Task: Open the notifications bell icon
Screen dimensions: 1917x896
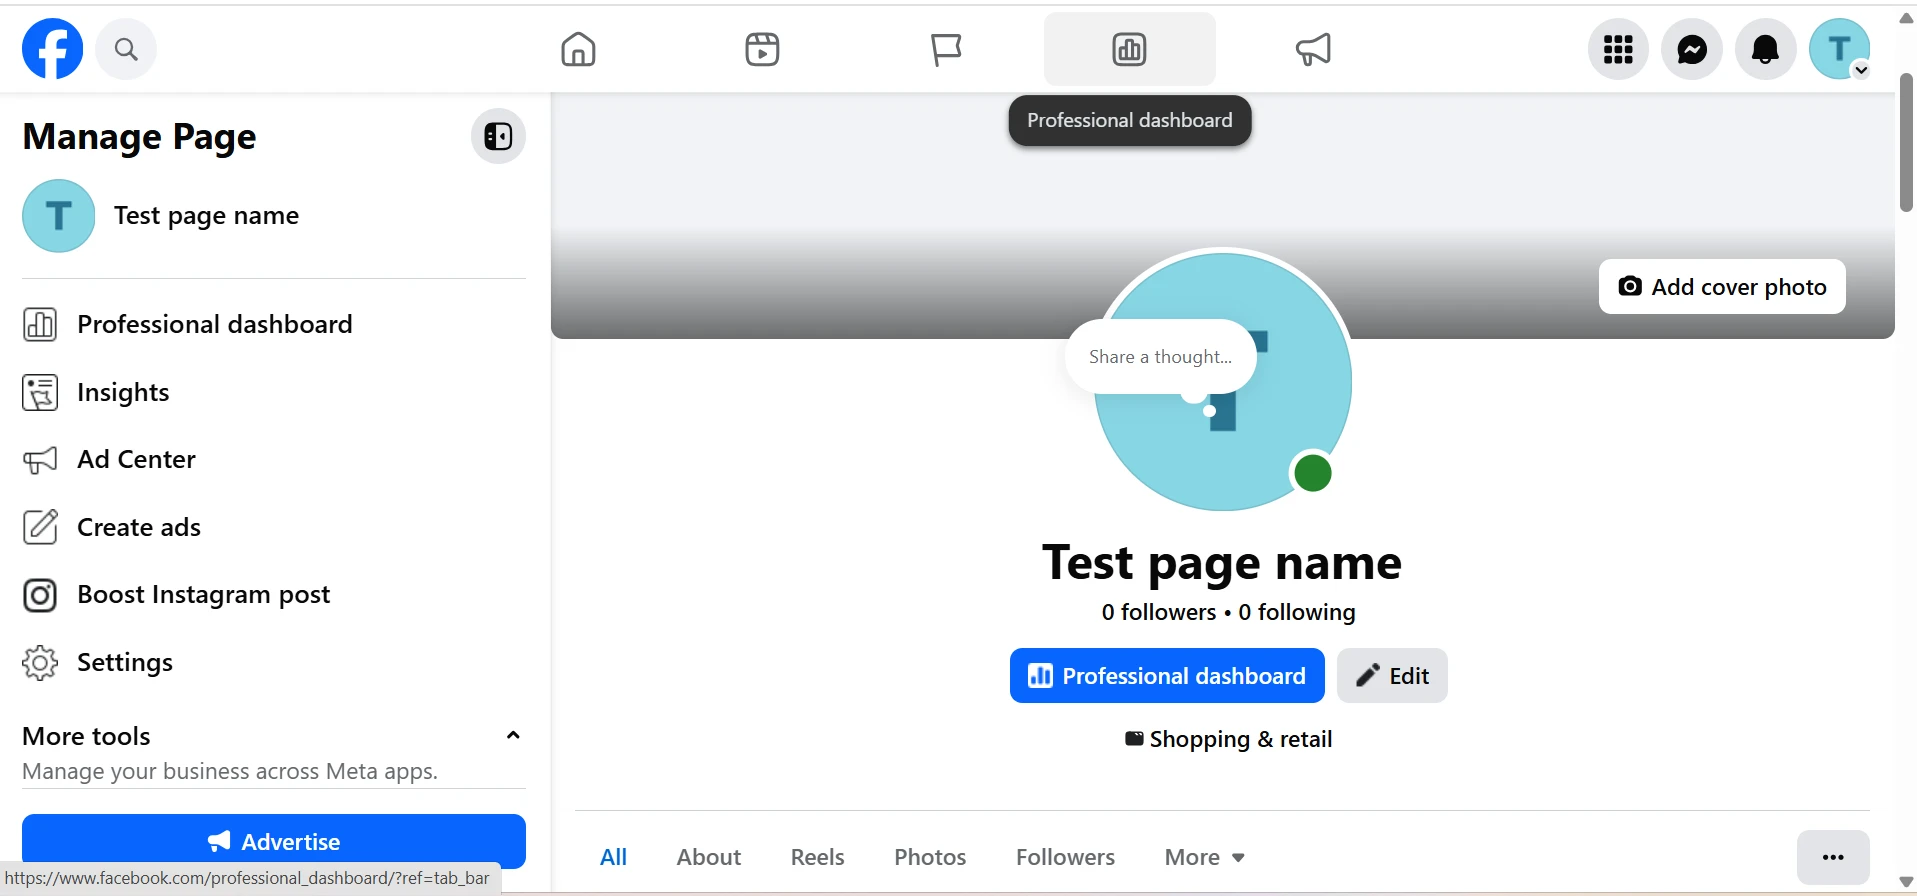Action: coord(1766,49)
